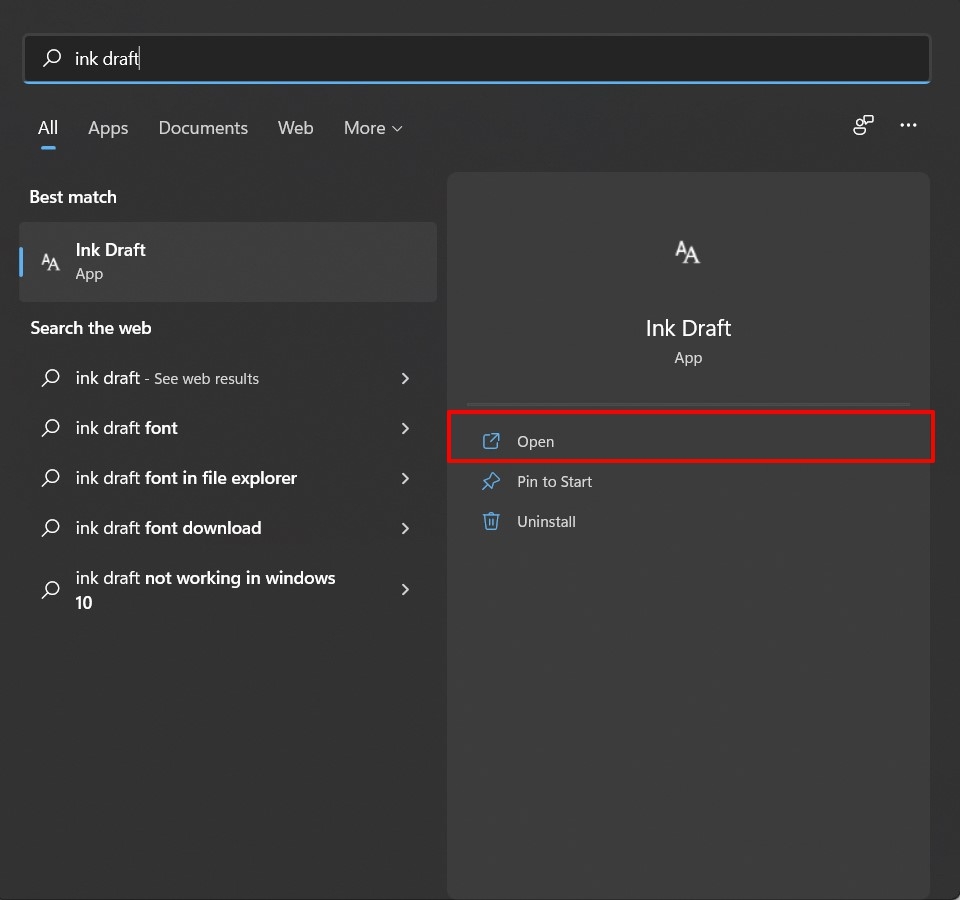Open the feedback/account icon at top right
Screen dimensions: 960x900
point(863,125)
